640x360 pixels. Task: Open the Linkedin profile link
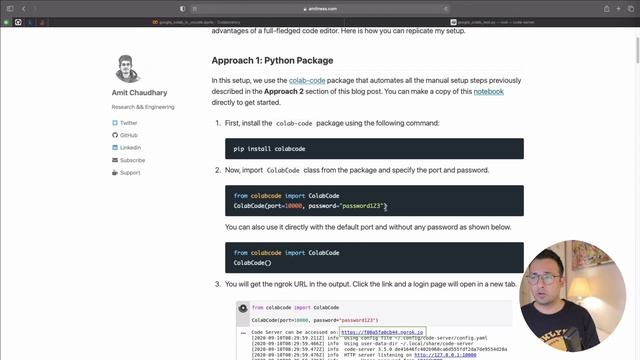coord(130,147)
